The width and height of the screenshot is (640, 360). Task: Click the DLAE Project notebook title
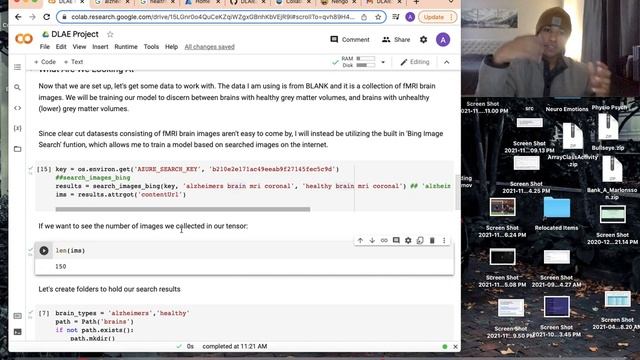(75, 34)
